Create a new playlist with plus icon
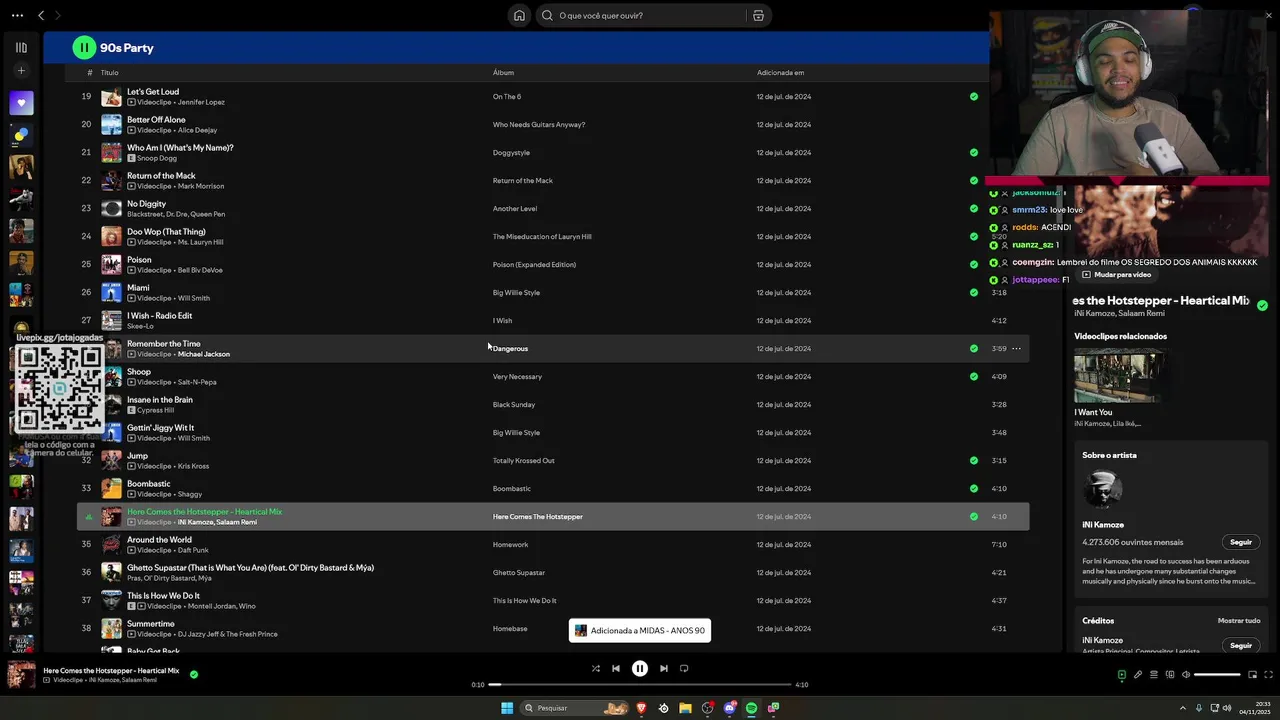Screen dimensions: 1280x720 coord(21,71)
